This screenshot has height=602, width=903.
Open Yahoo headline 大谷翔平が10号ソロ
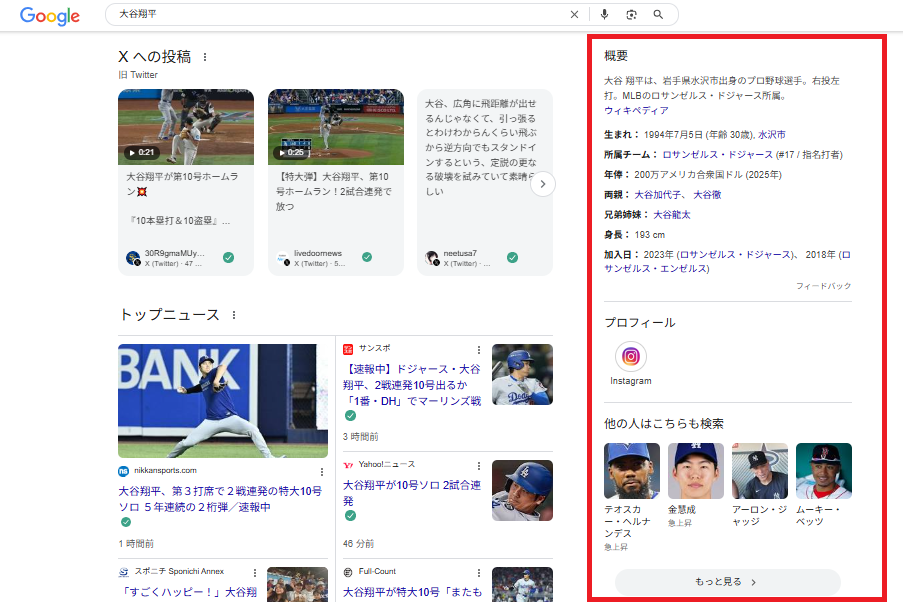[x=412, y=493]
